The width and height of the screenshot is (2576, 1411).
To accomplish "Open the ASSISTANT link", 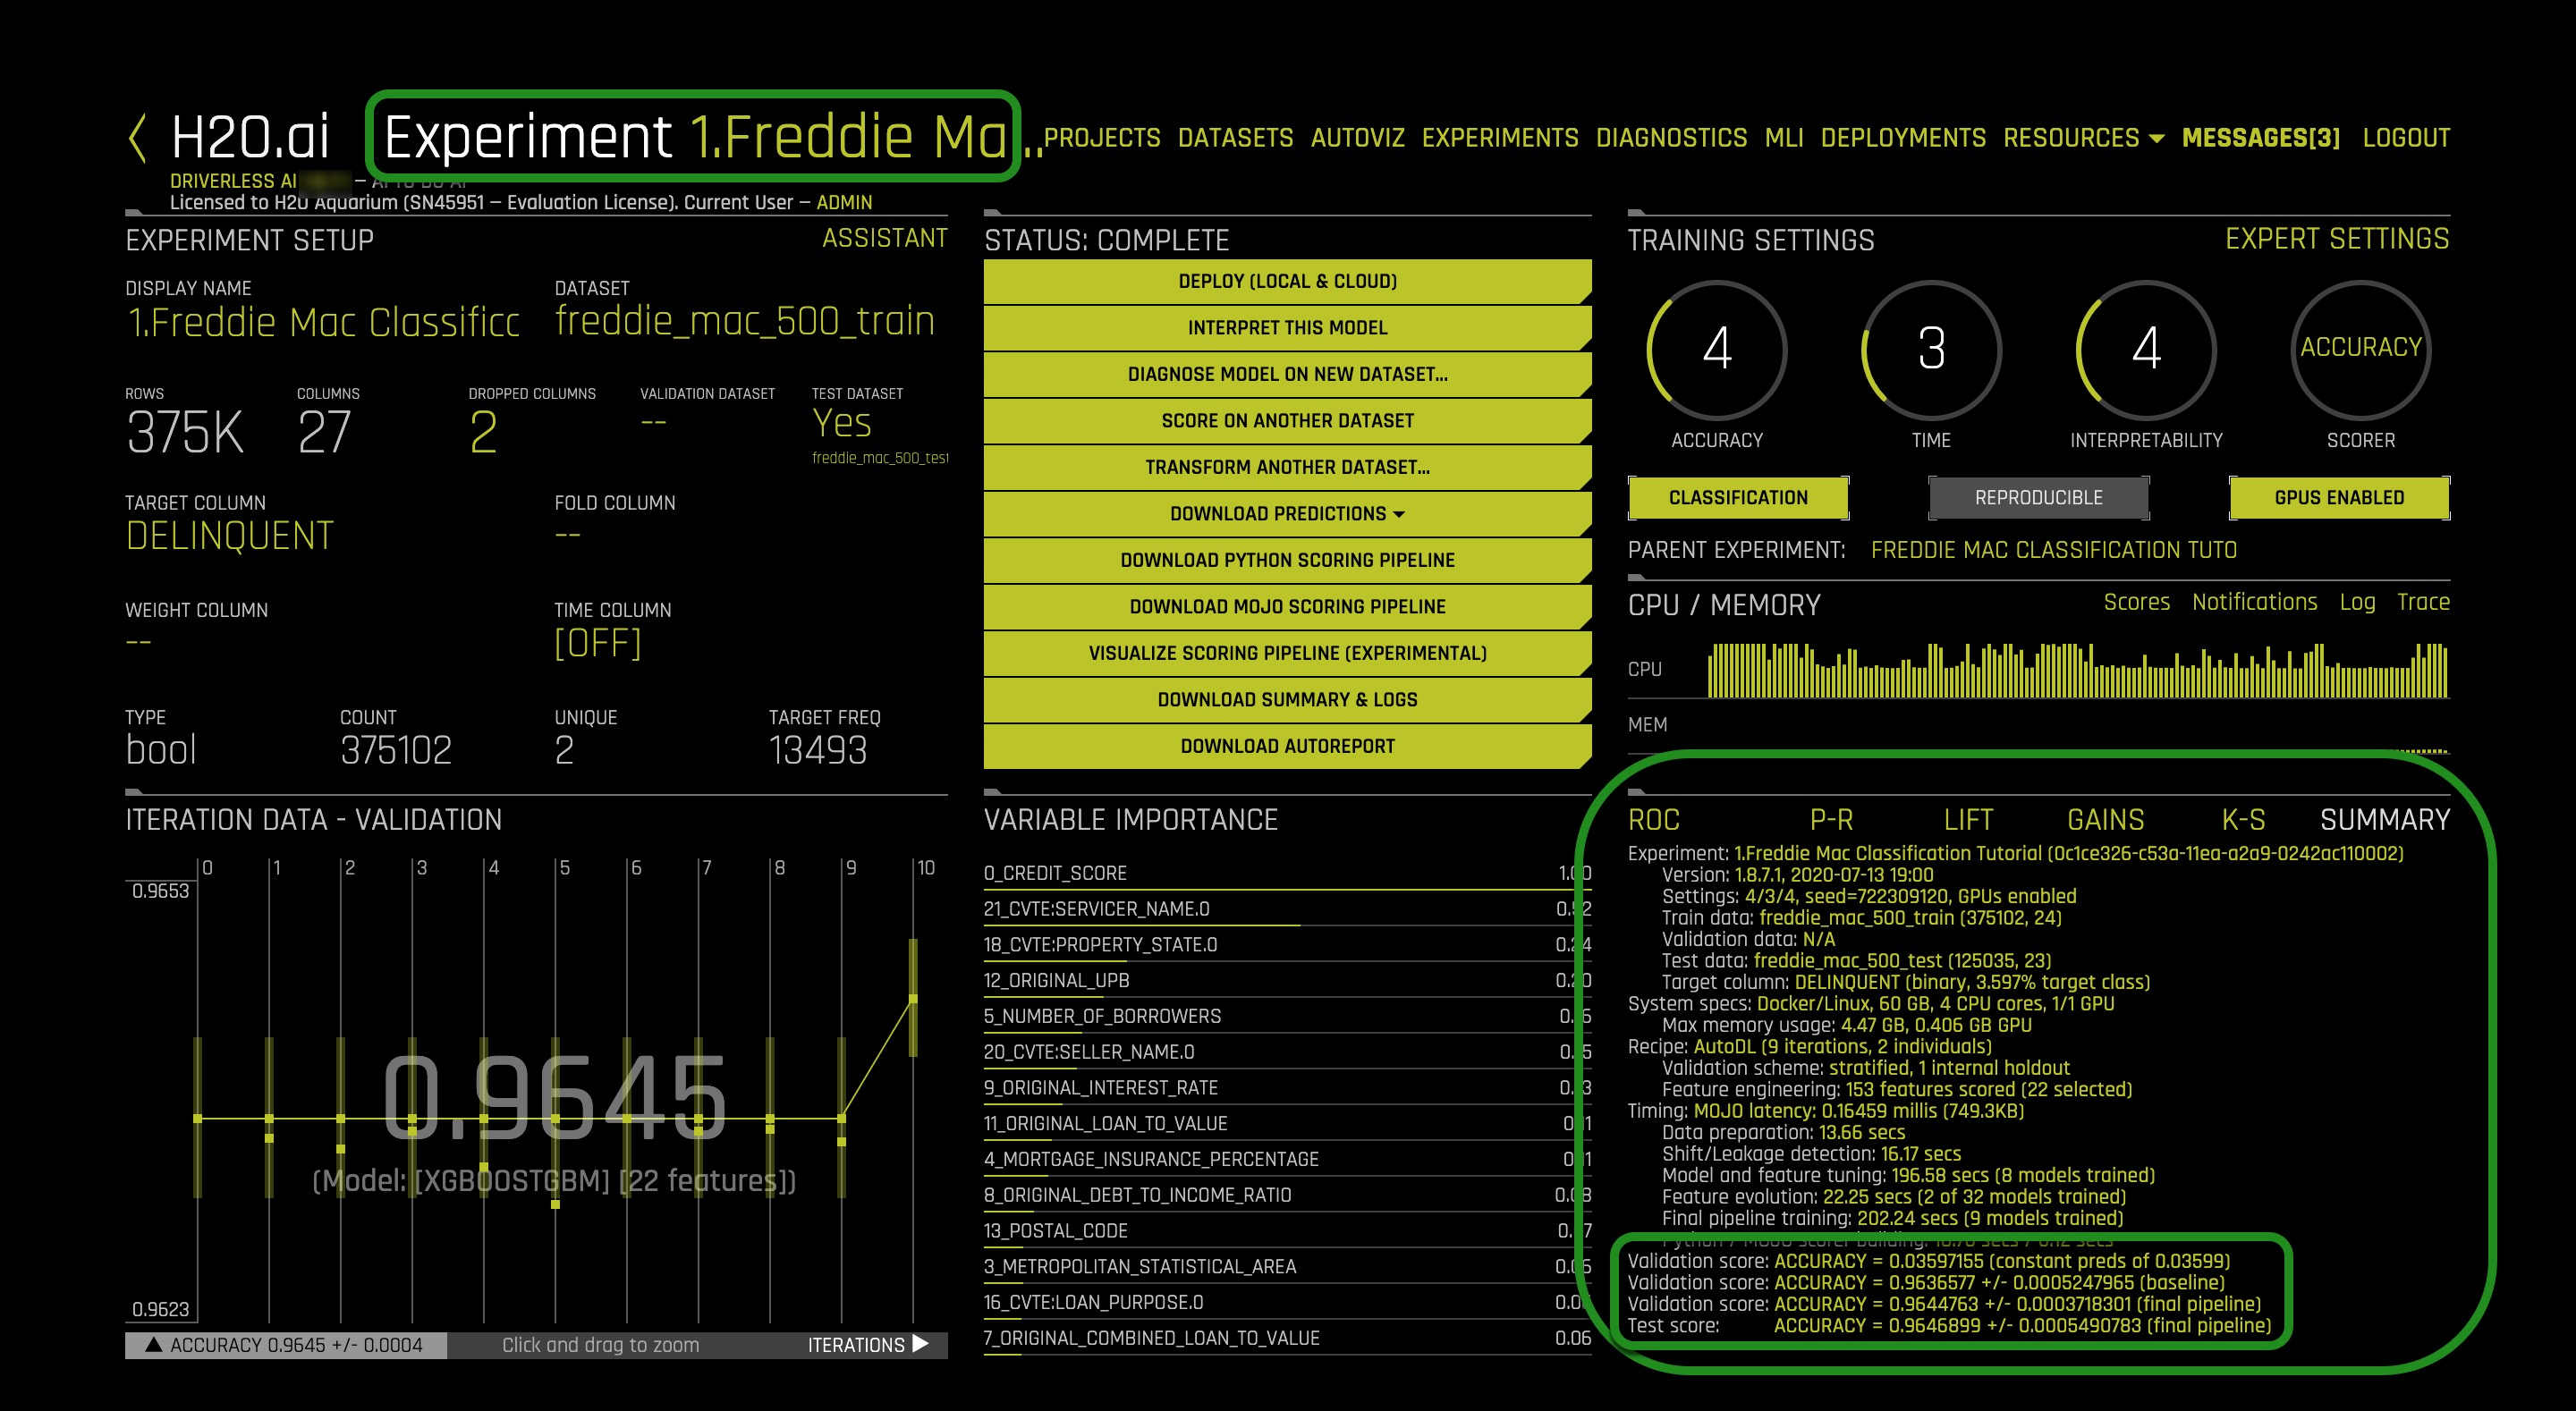I will (884, 238).
